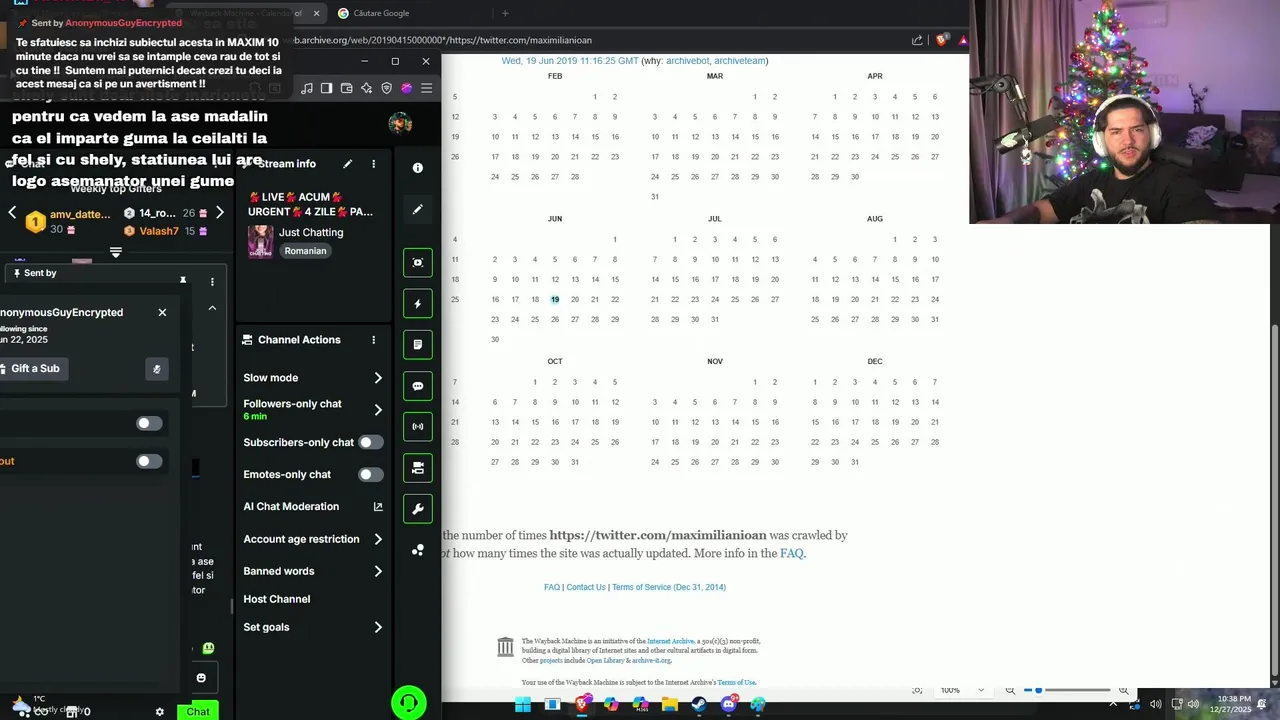Click the share icon in address bar
Viewport: 1280px width, 720px height.
[x=917, y=40]
